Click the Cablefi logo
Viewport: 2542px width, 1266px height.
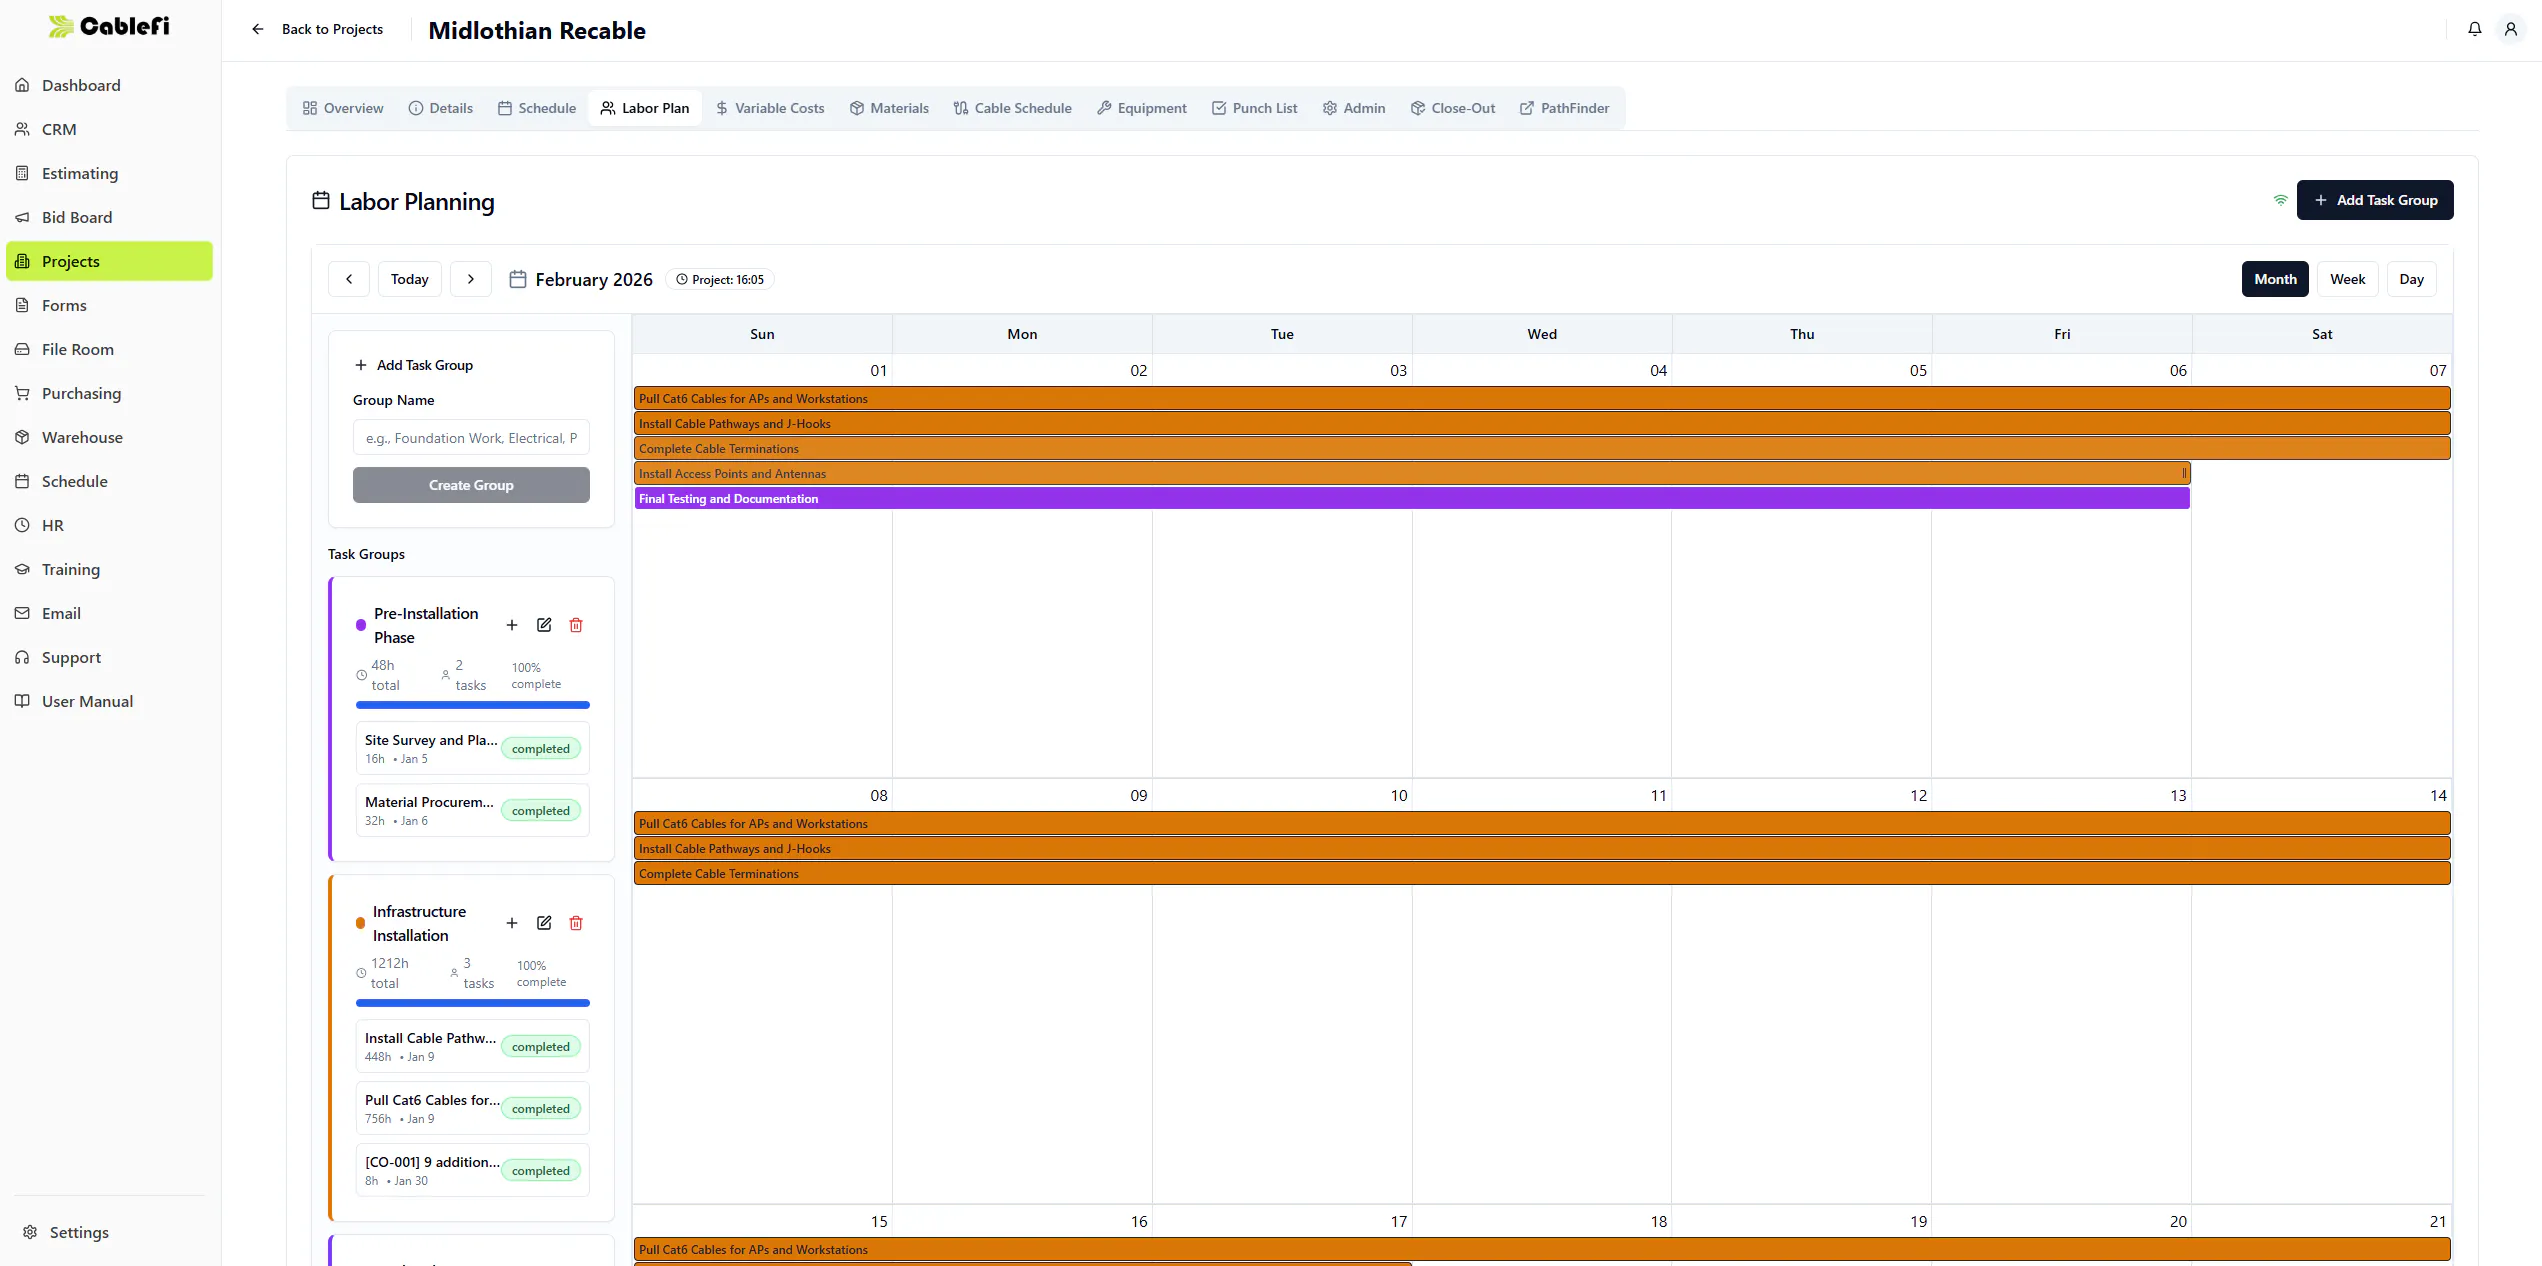click(109, 26)
